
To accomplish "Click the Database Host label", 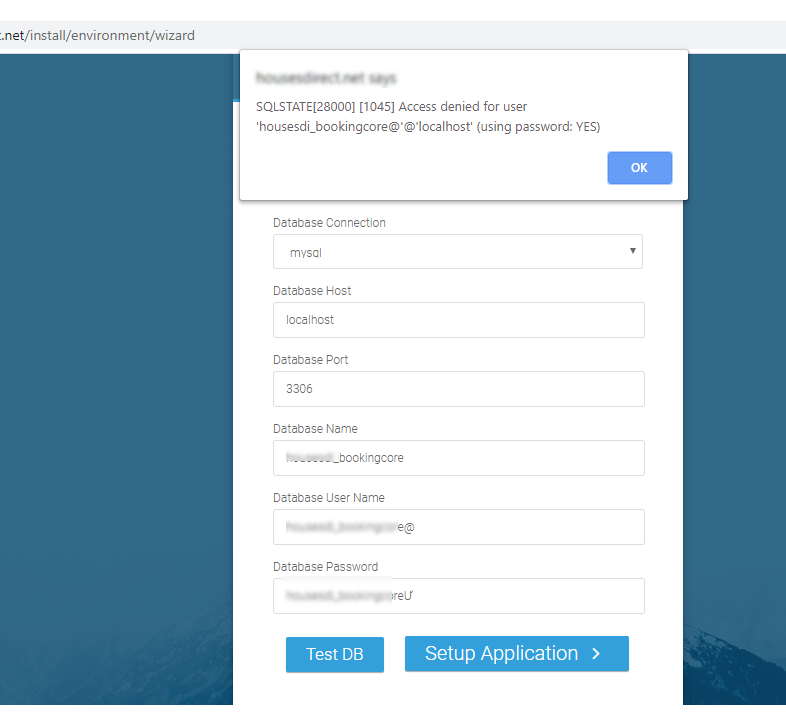I will point(312,291).
